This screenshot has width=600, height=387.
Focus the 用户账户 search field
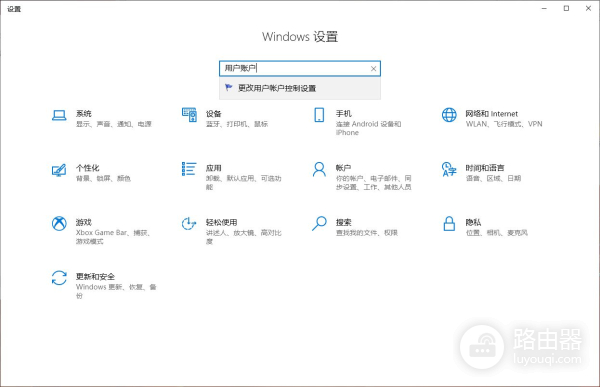tap(300, 69)
